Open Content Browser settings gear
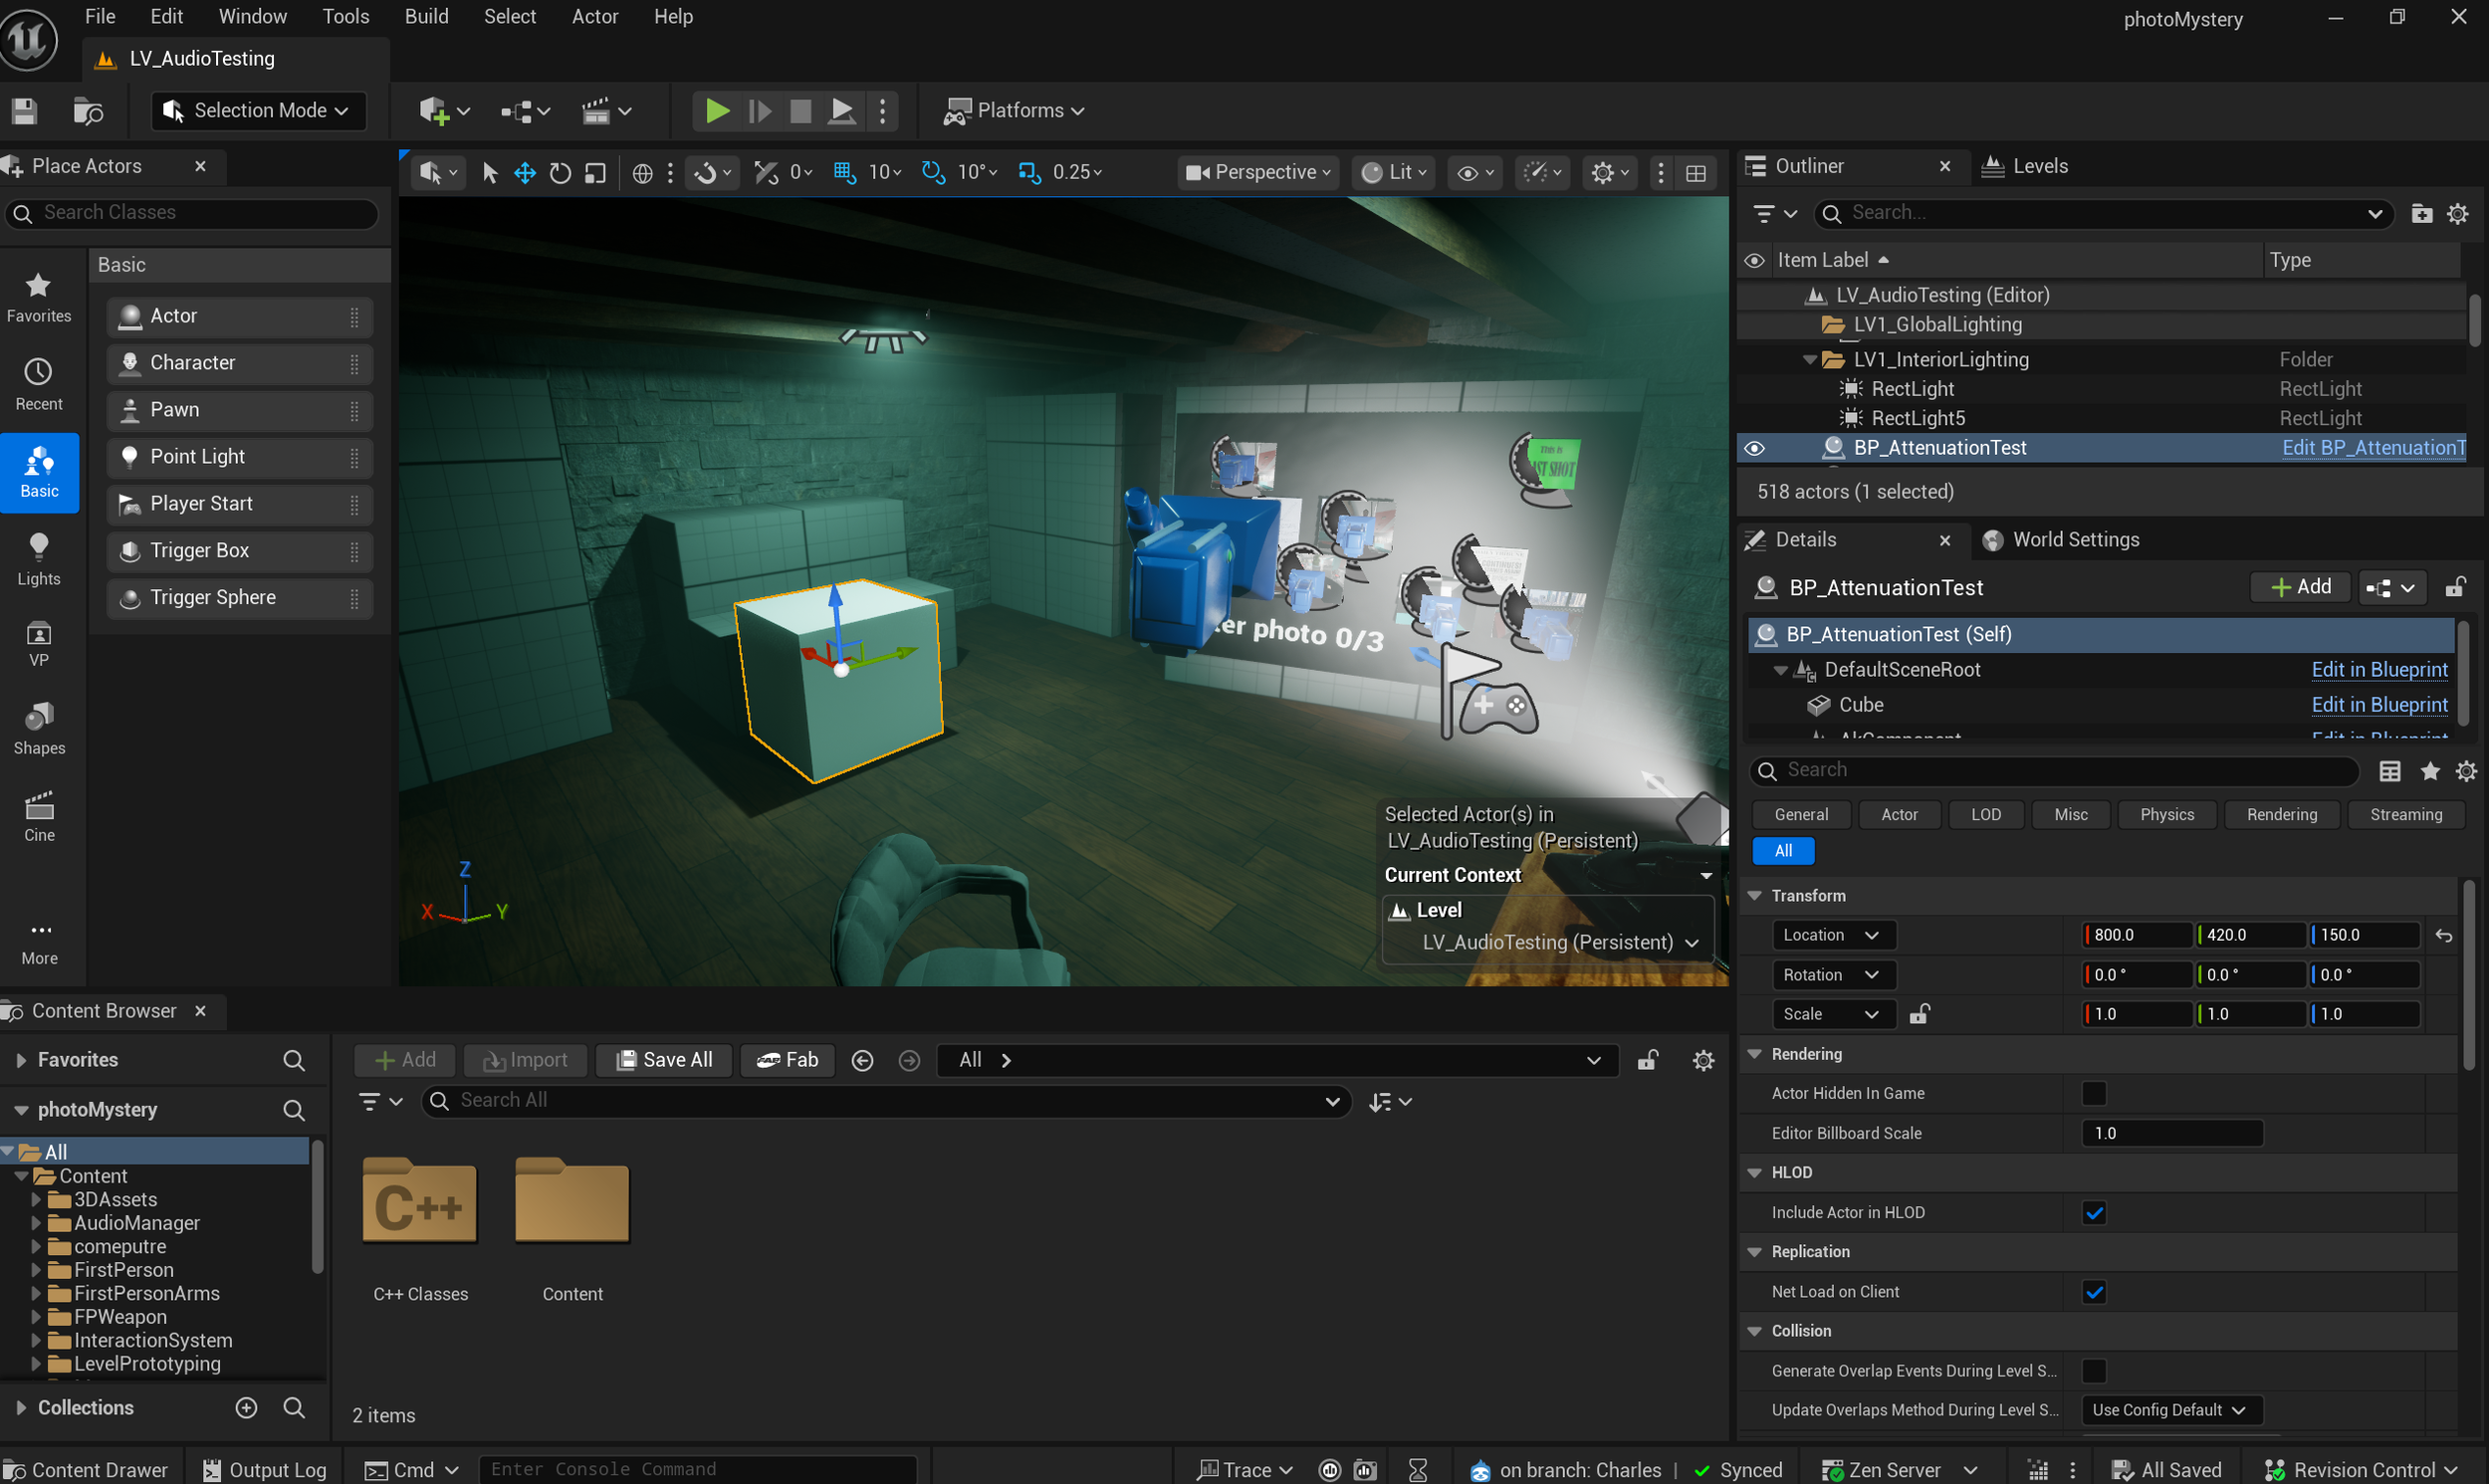 click(1703, 1060)
